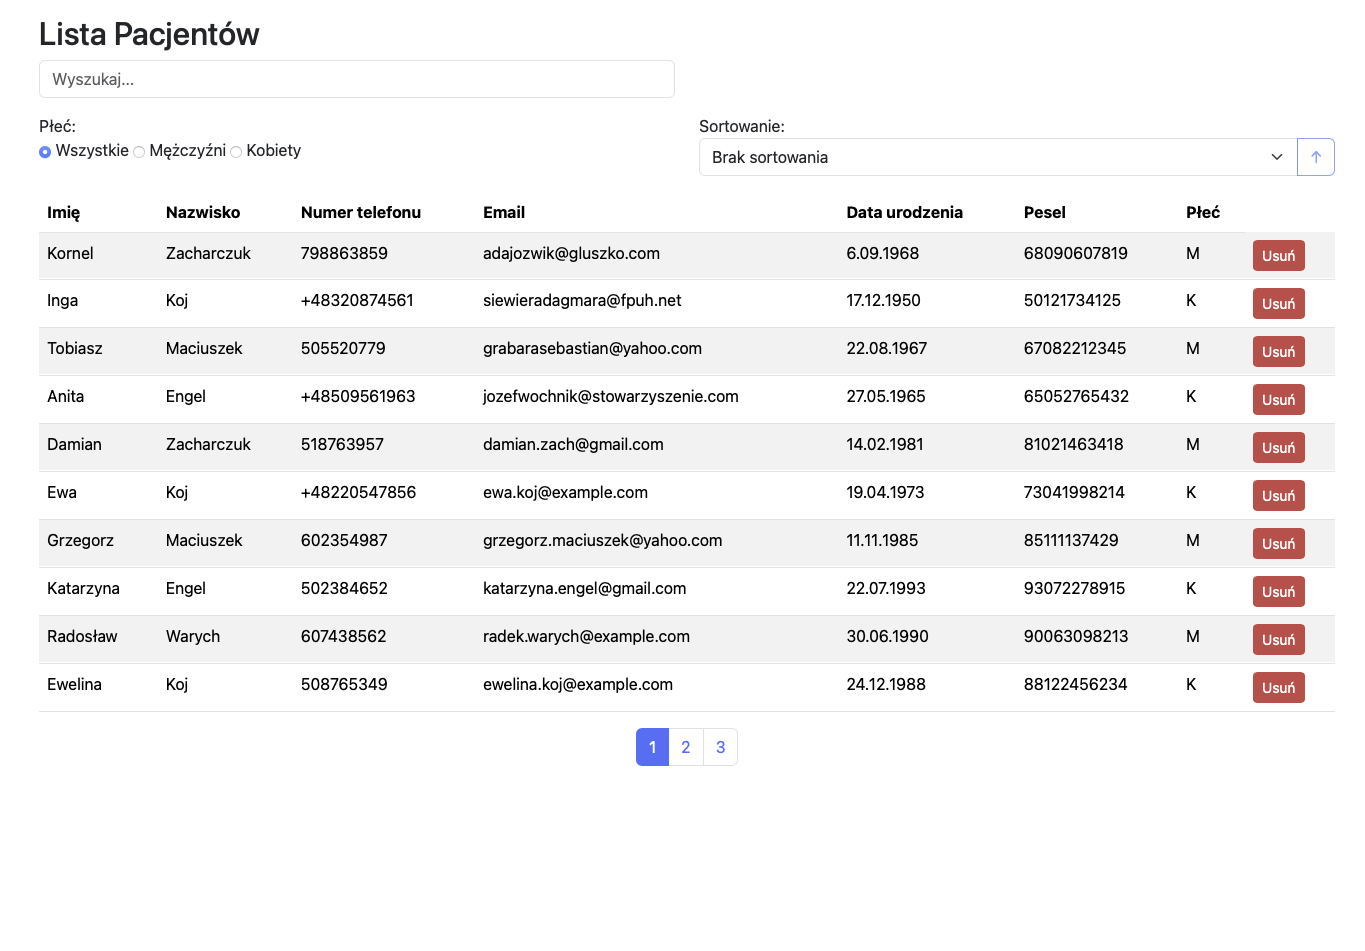Delete Ewa Koj with Usuń button
Image resolution: width=1365 pixels, height=951 pixels.
[1278, 496]
